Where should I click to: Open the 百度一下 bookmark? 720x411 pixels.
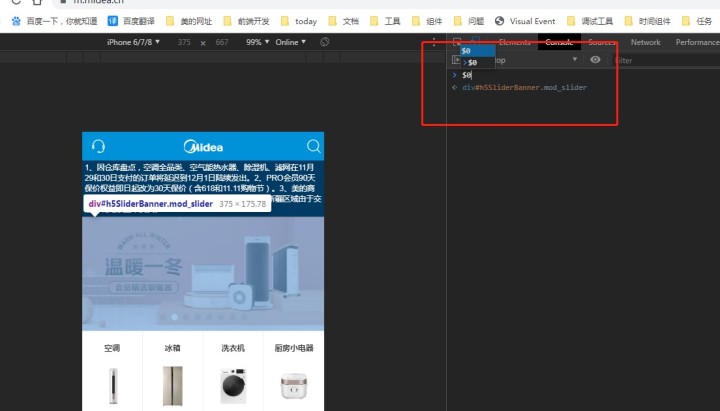54,21
